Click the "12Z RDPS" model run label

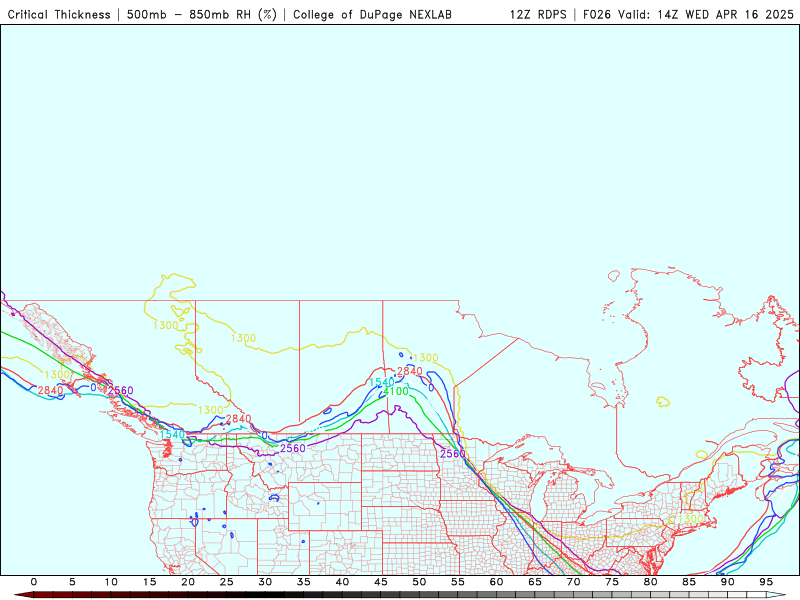click(x=538, y=14)
